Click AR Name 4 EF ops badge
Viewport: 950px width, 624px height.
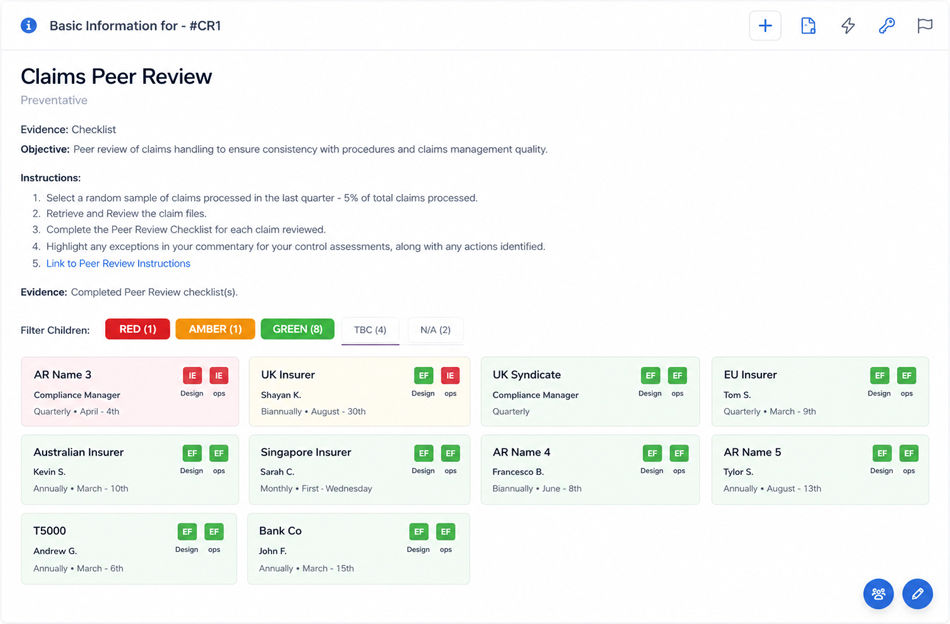click(679, 453)
